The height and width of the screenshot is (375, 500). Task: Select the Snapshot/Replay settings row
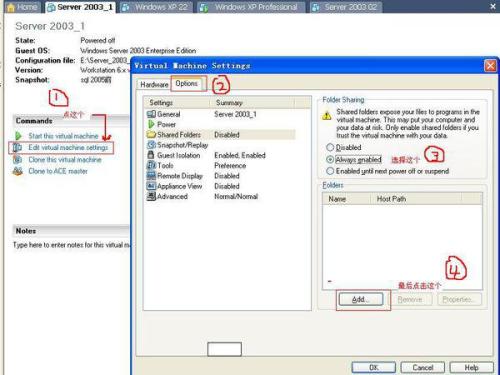(220, 145)
